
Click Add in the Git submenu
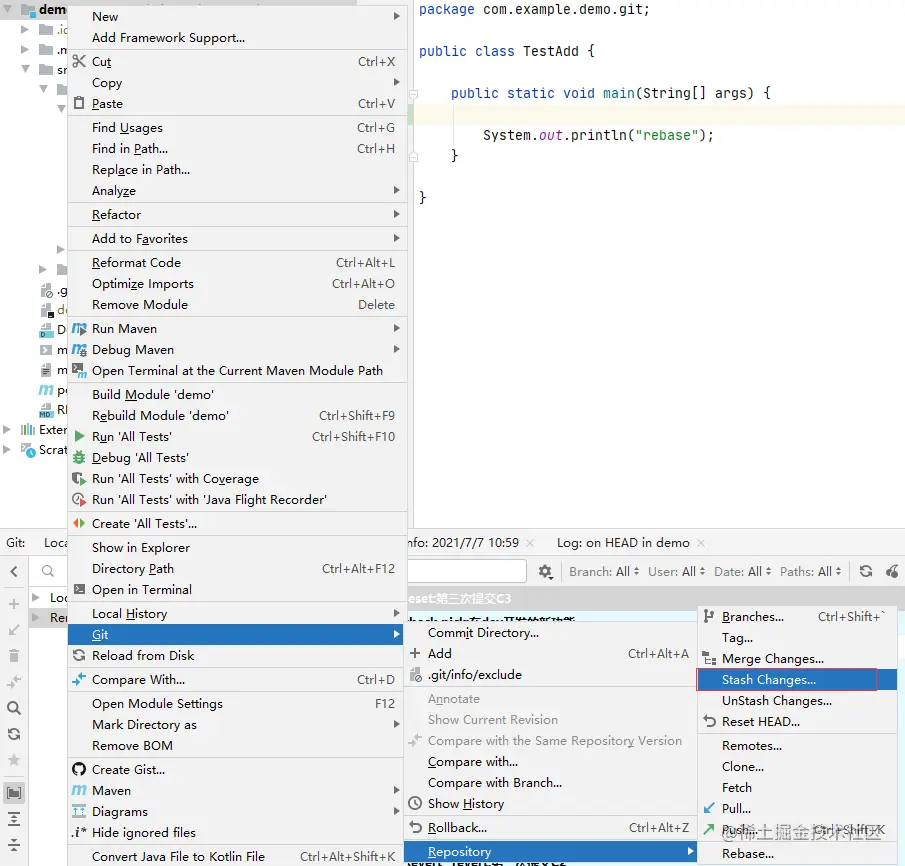[550, 654]
